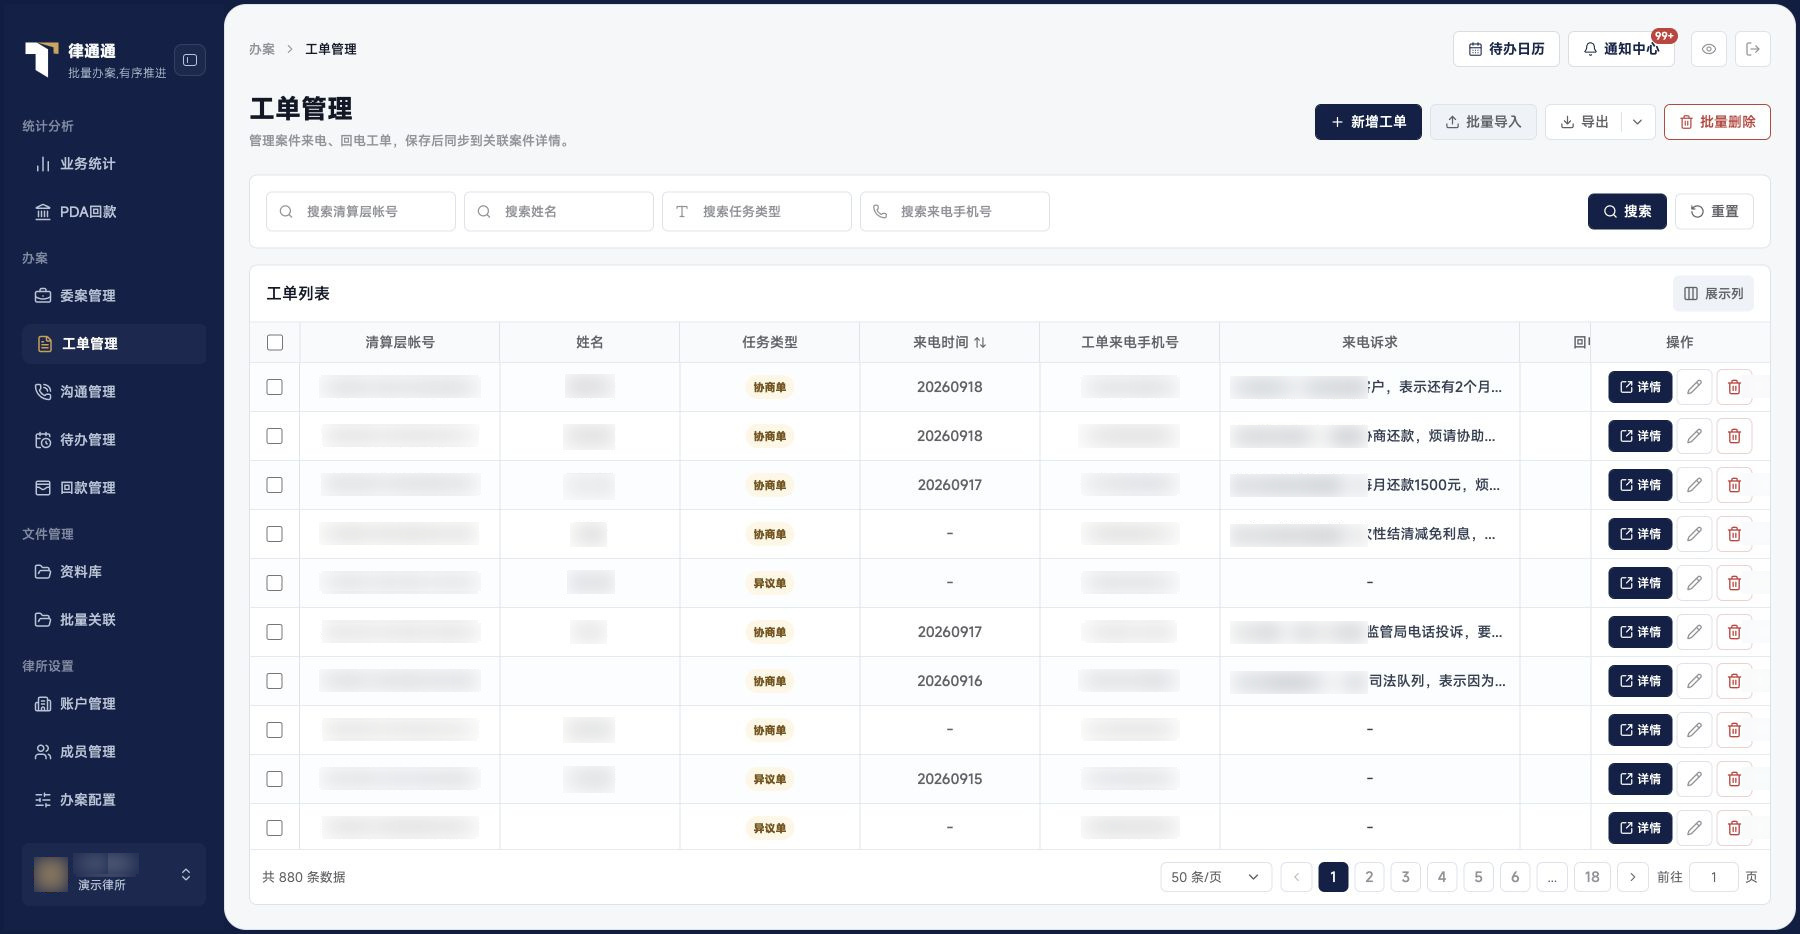The width and height of the screenshot is (1800, 934).
Task: Click the 重置 reset button
Action: (1714, 212)
